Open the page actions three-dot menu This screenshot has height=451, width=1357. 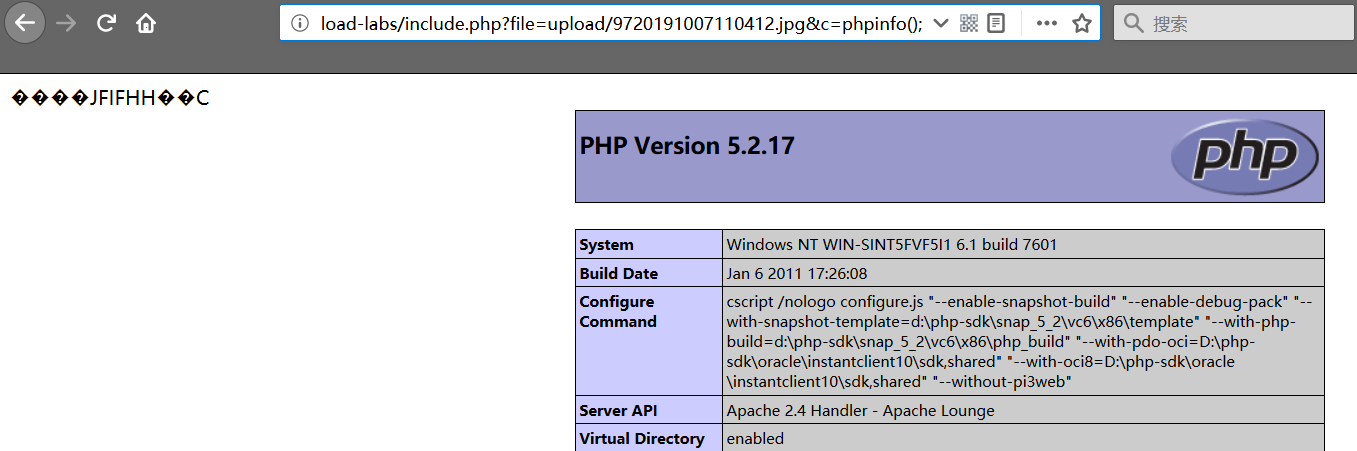pyautogui.click(x=1046, y=23)
